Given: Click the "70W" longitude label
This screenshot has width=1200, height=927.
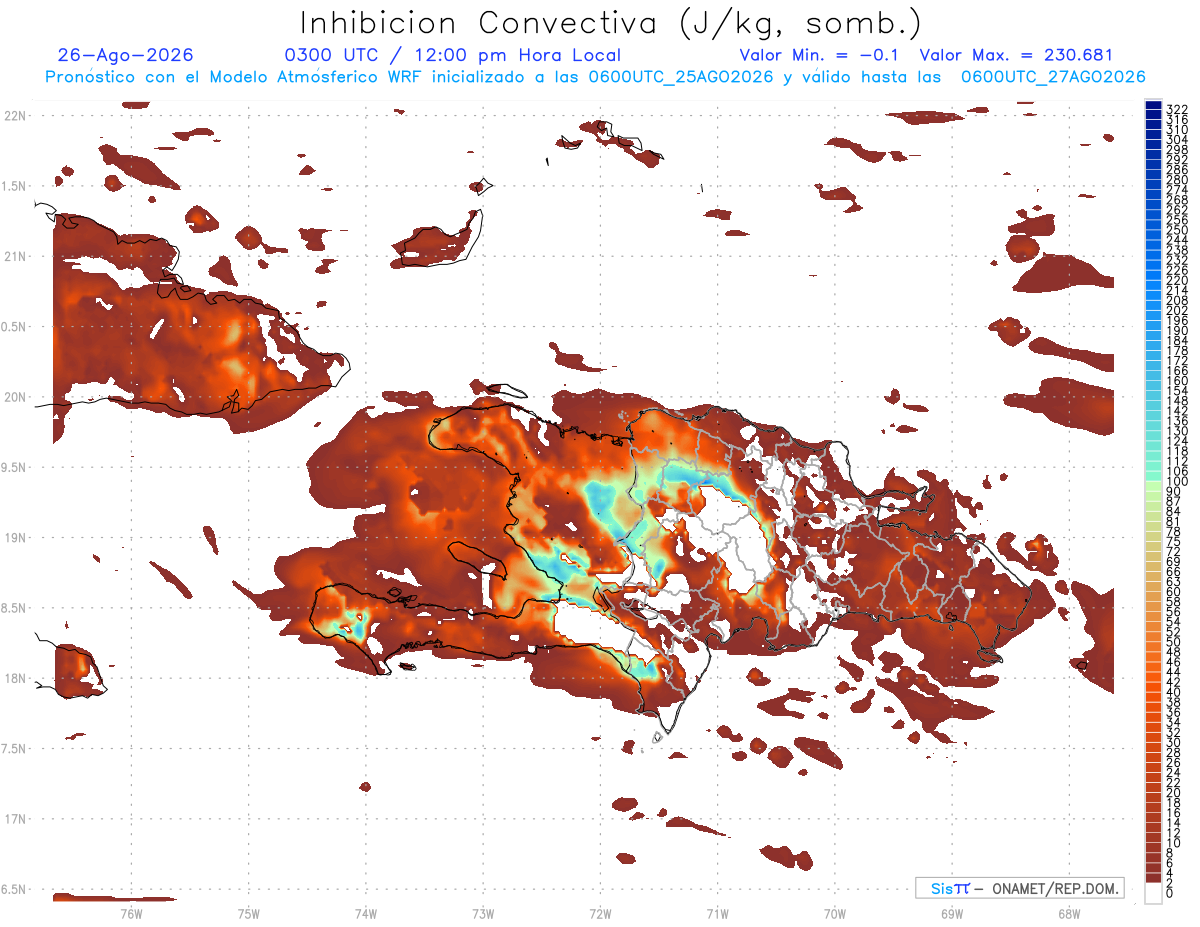Looking at the screenshot, I should (835, 913).
